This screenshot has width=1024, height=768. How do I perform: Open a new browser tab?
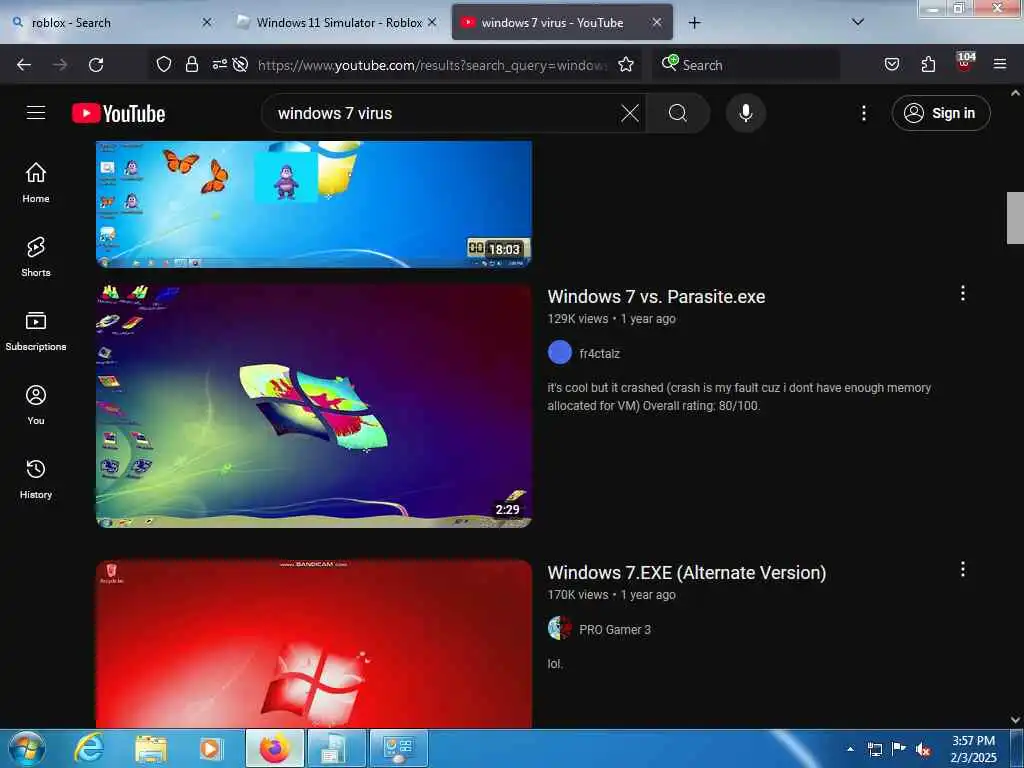pos(694,23)
